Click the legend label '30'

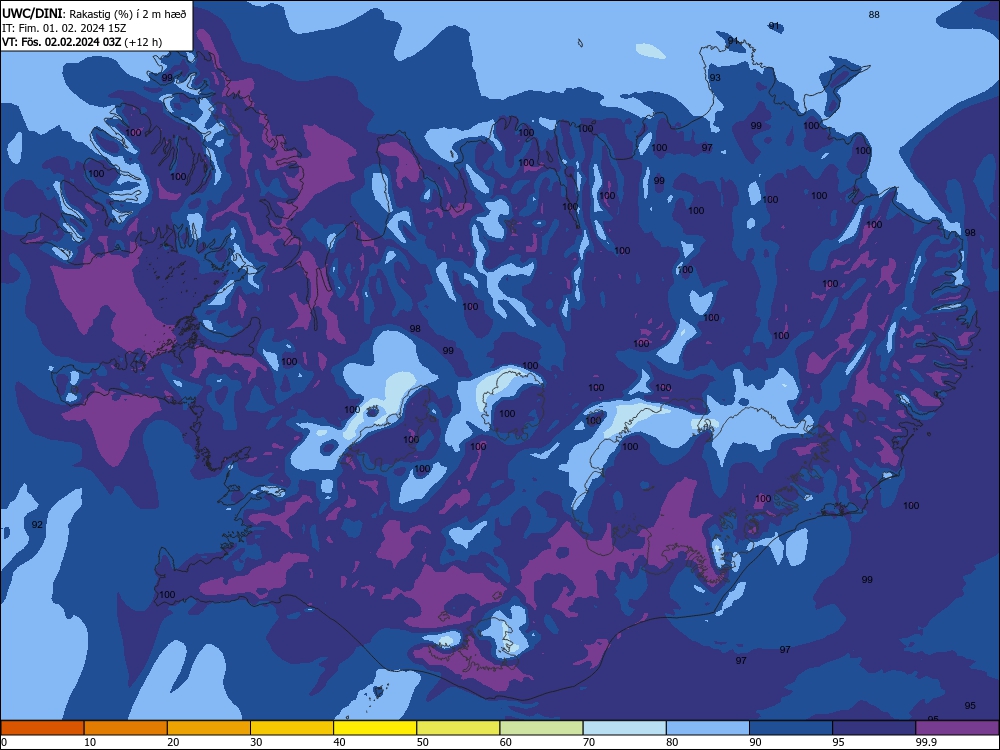[x=256, y=742]
